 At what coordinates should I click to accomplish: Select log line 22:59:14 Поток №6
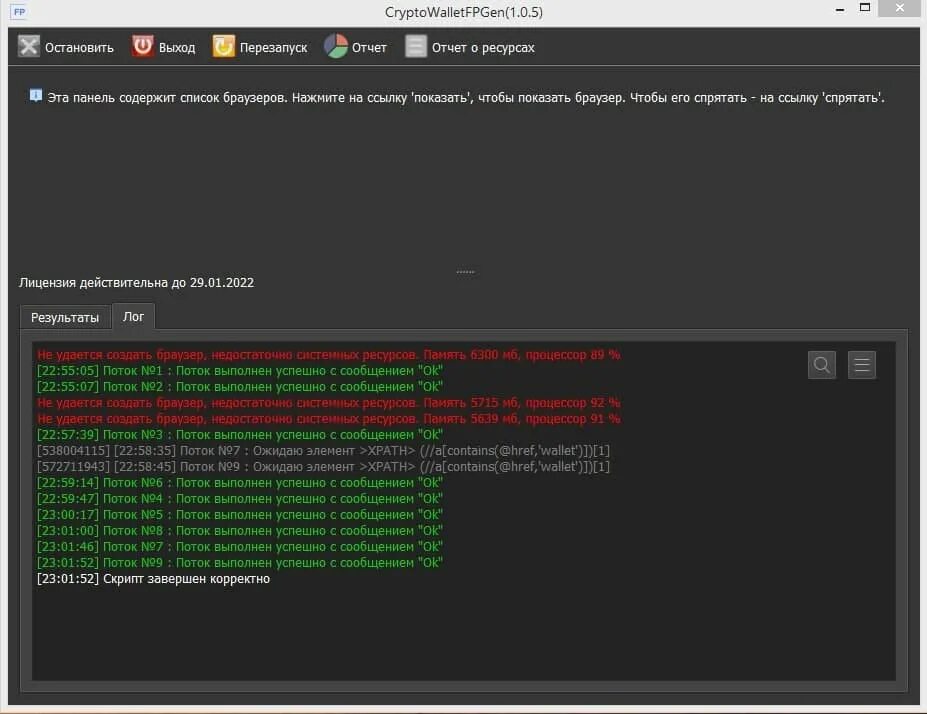[240, 482]
